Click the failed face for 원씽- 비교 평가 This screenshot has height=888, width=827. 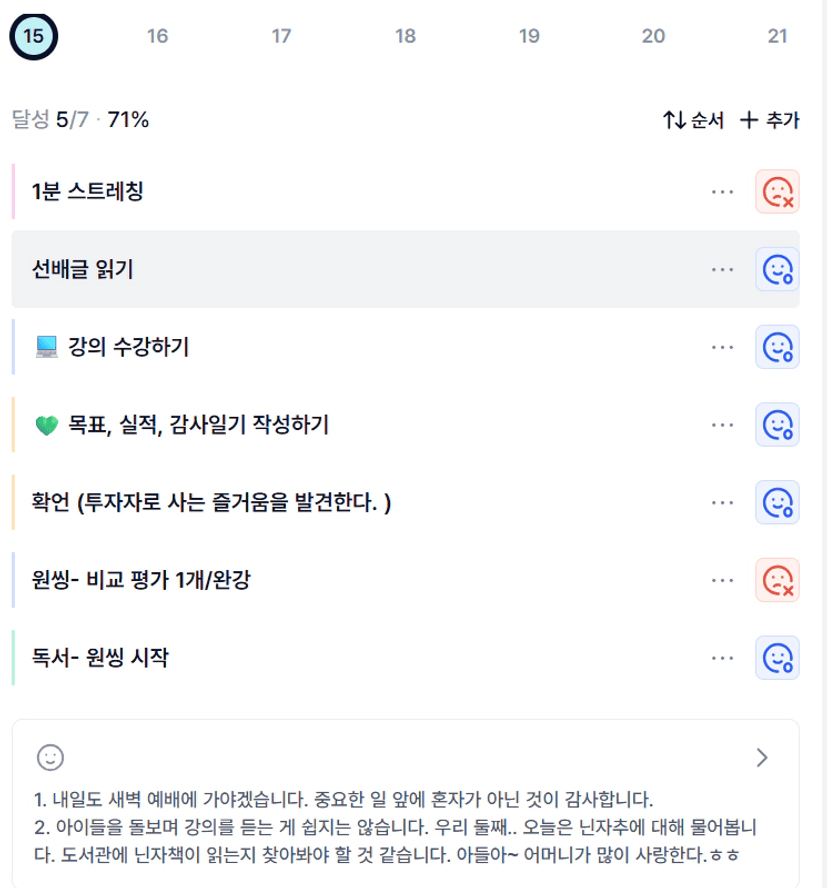pyautogui.click(x=777, y=579)
